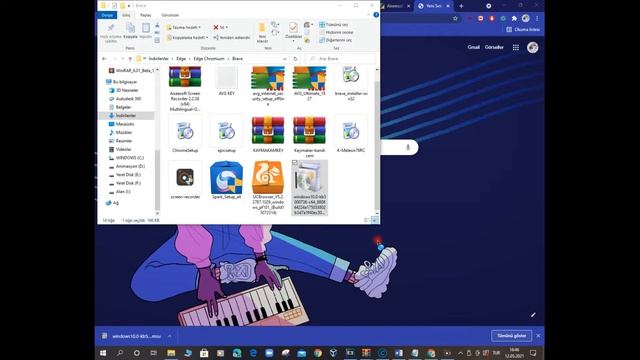Open Bu bilgisayar in navigation pane
This screenshot has width=640, height=360.
(125, 82)
